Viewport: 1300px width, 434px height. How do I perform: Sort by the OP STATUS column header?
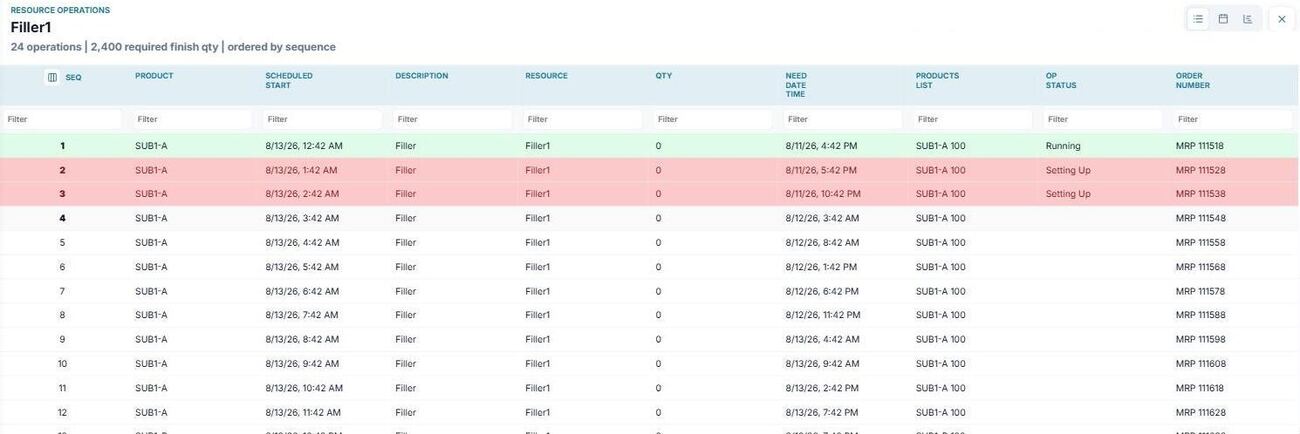point(1061,81)
